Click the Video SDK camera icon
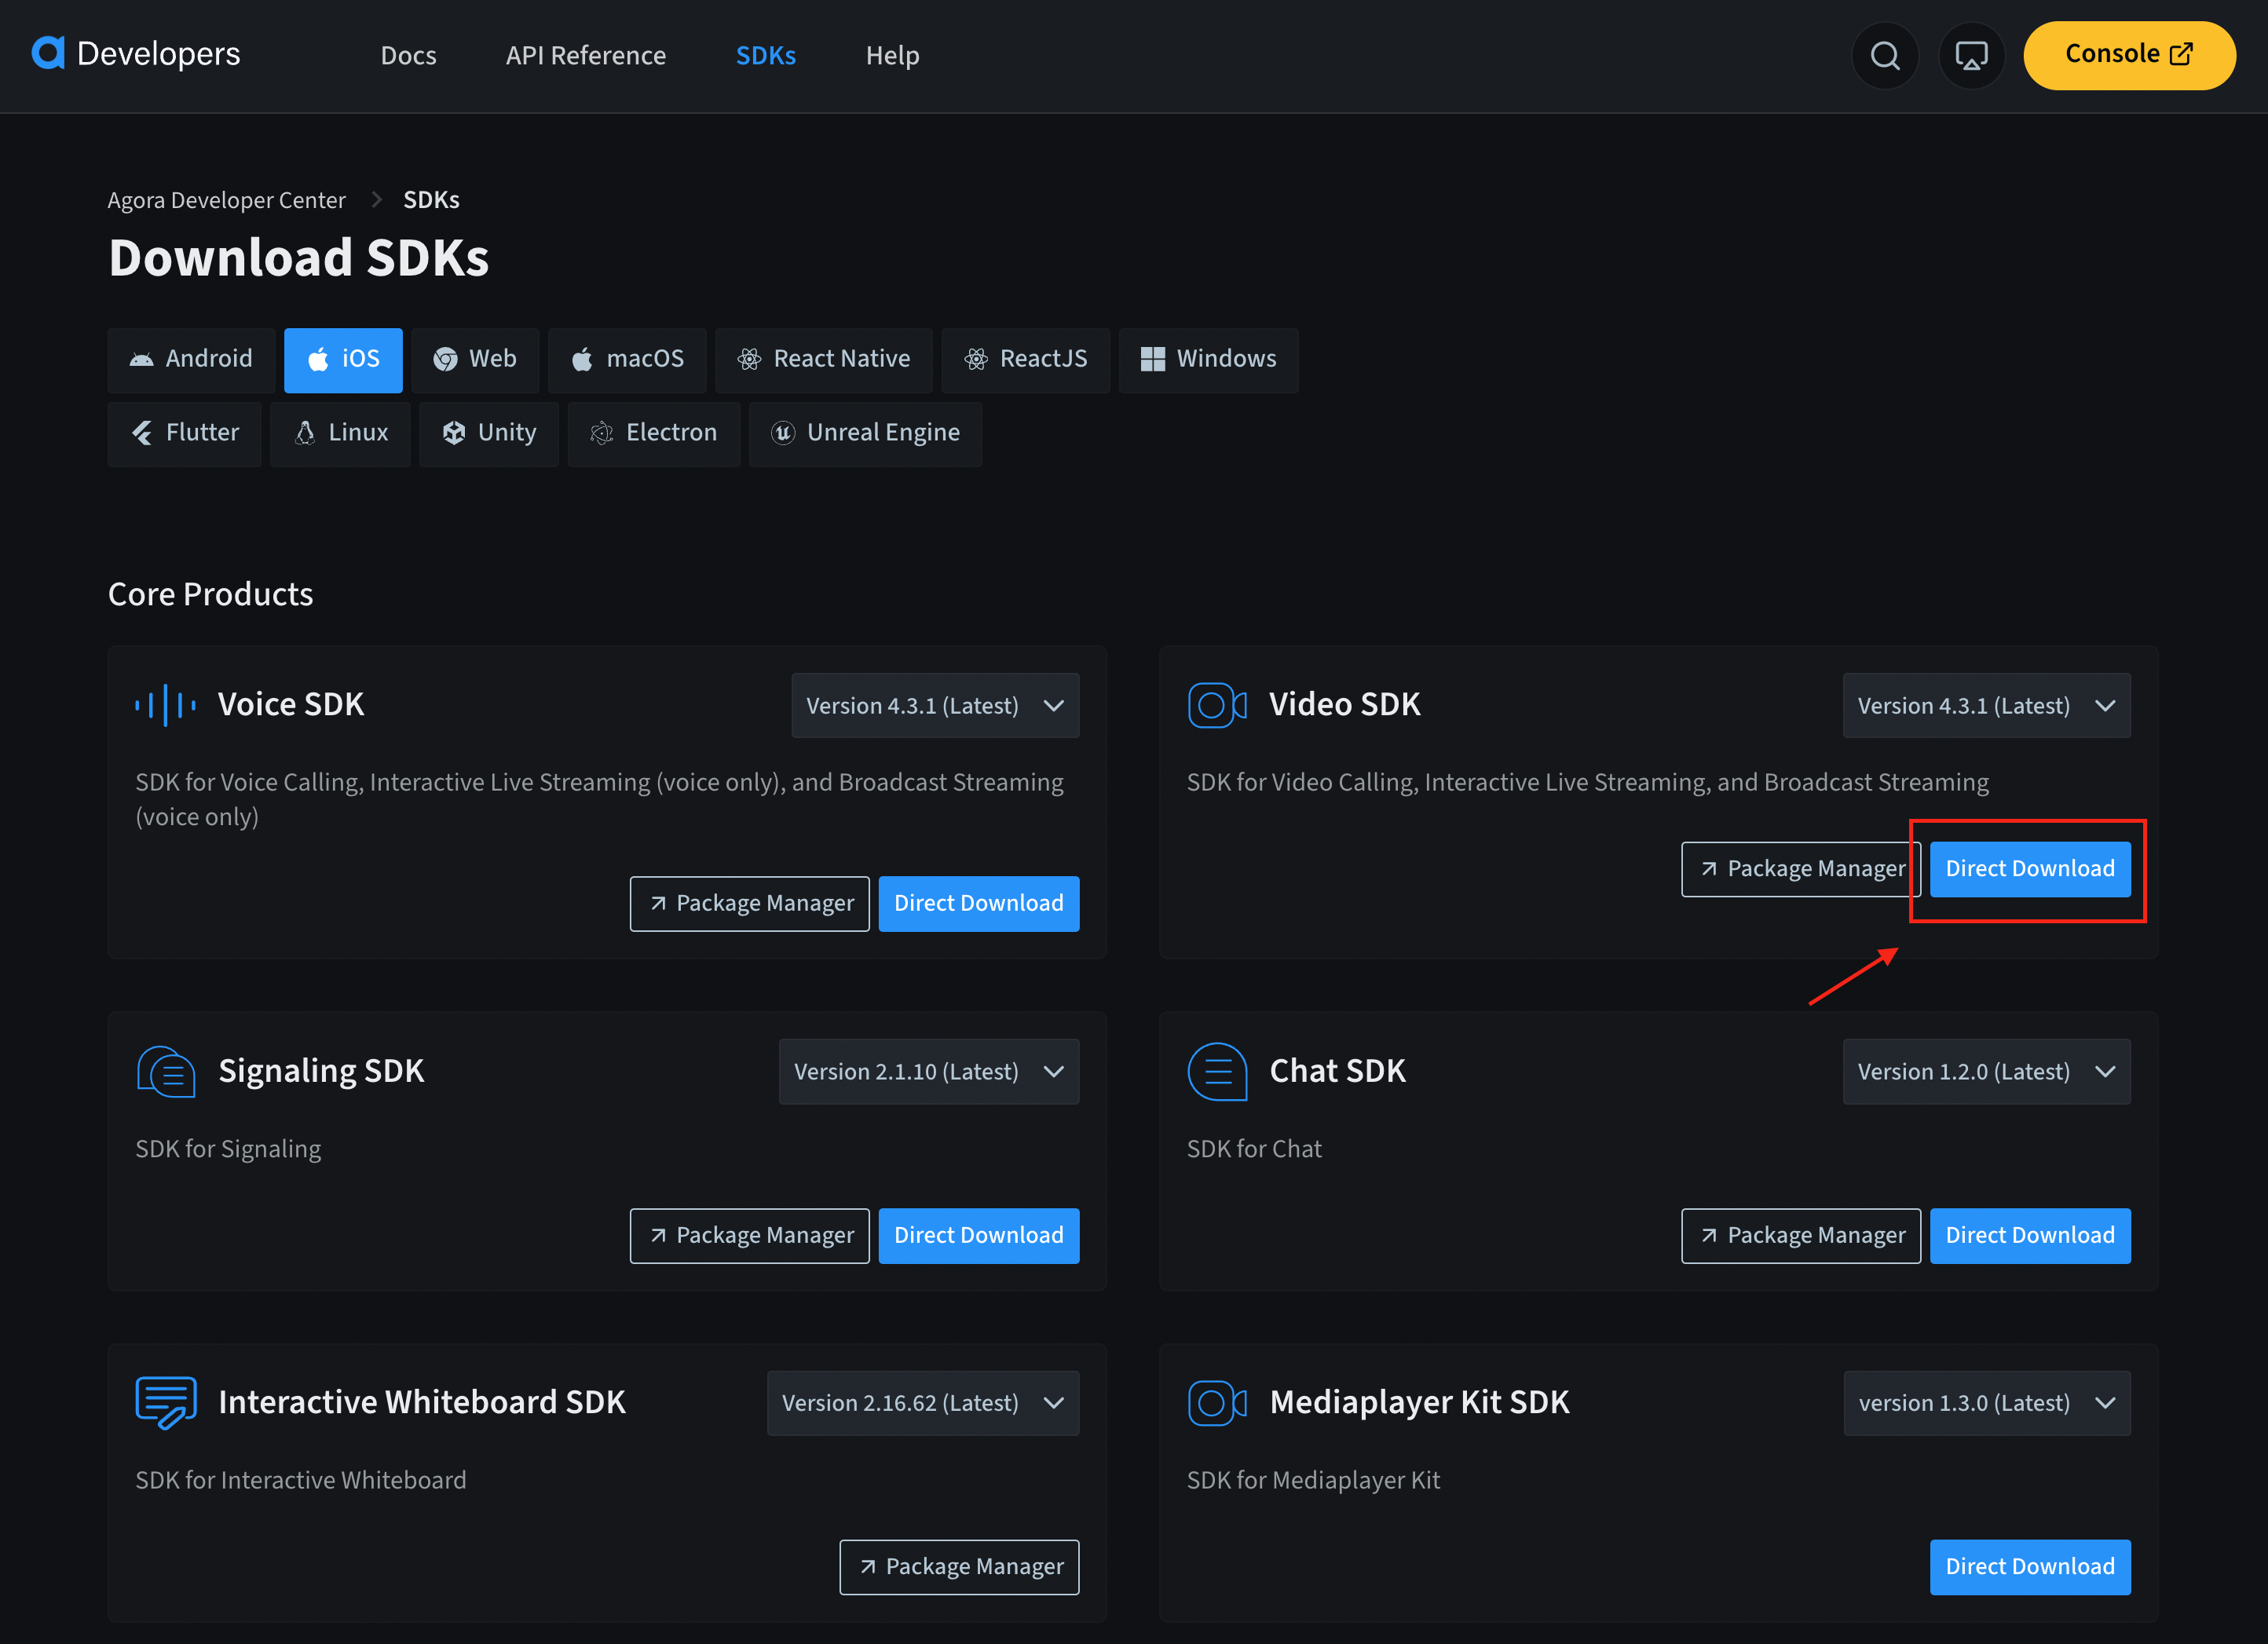2268x1644 pixels. (1217, 705)
